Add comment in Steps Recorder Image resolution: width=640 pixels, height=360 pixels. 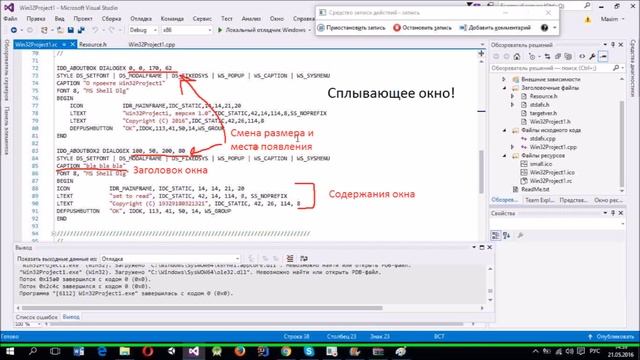[x=495, y=28]
